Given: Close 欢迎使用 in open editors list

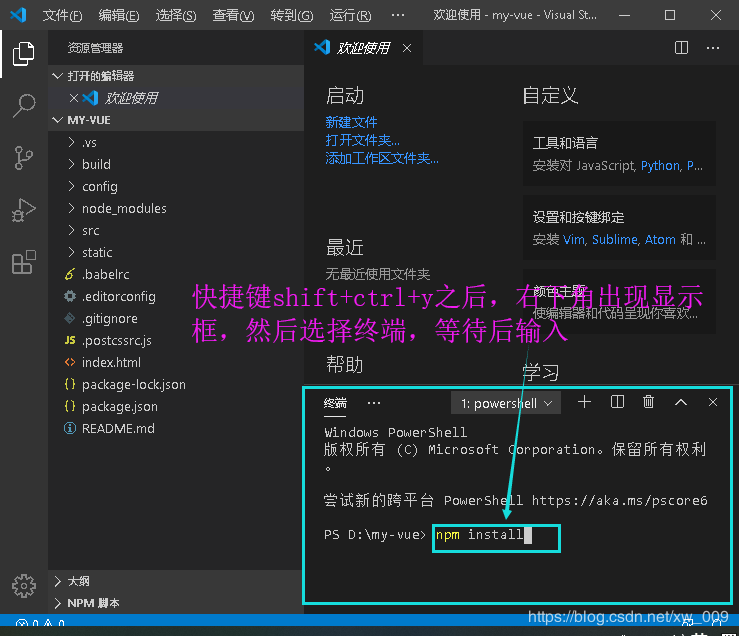Looking at the screenshot, I should pos(74,98).
